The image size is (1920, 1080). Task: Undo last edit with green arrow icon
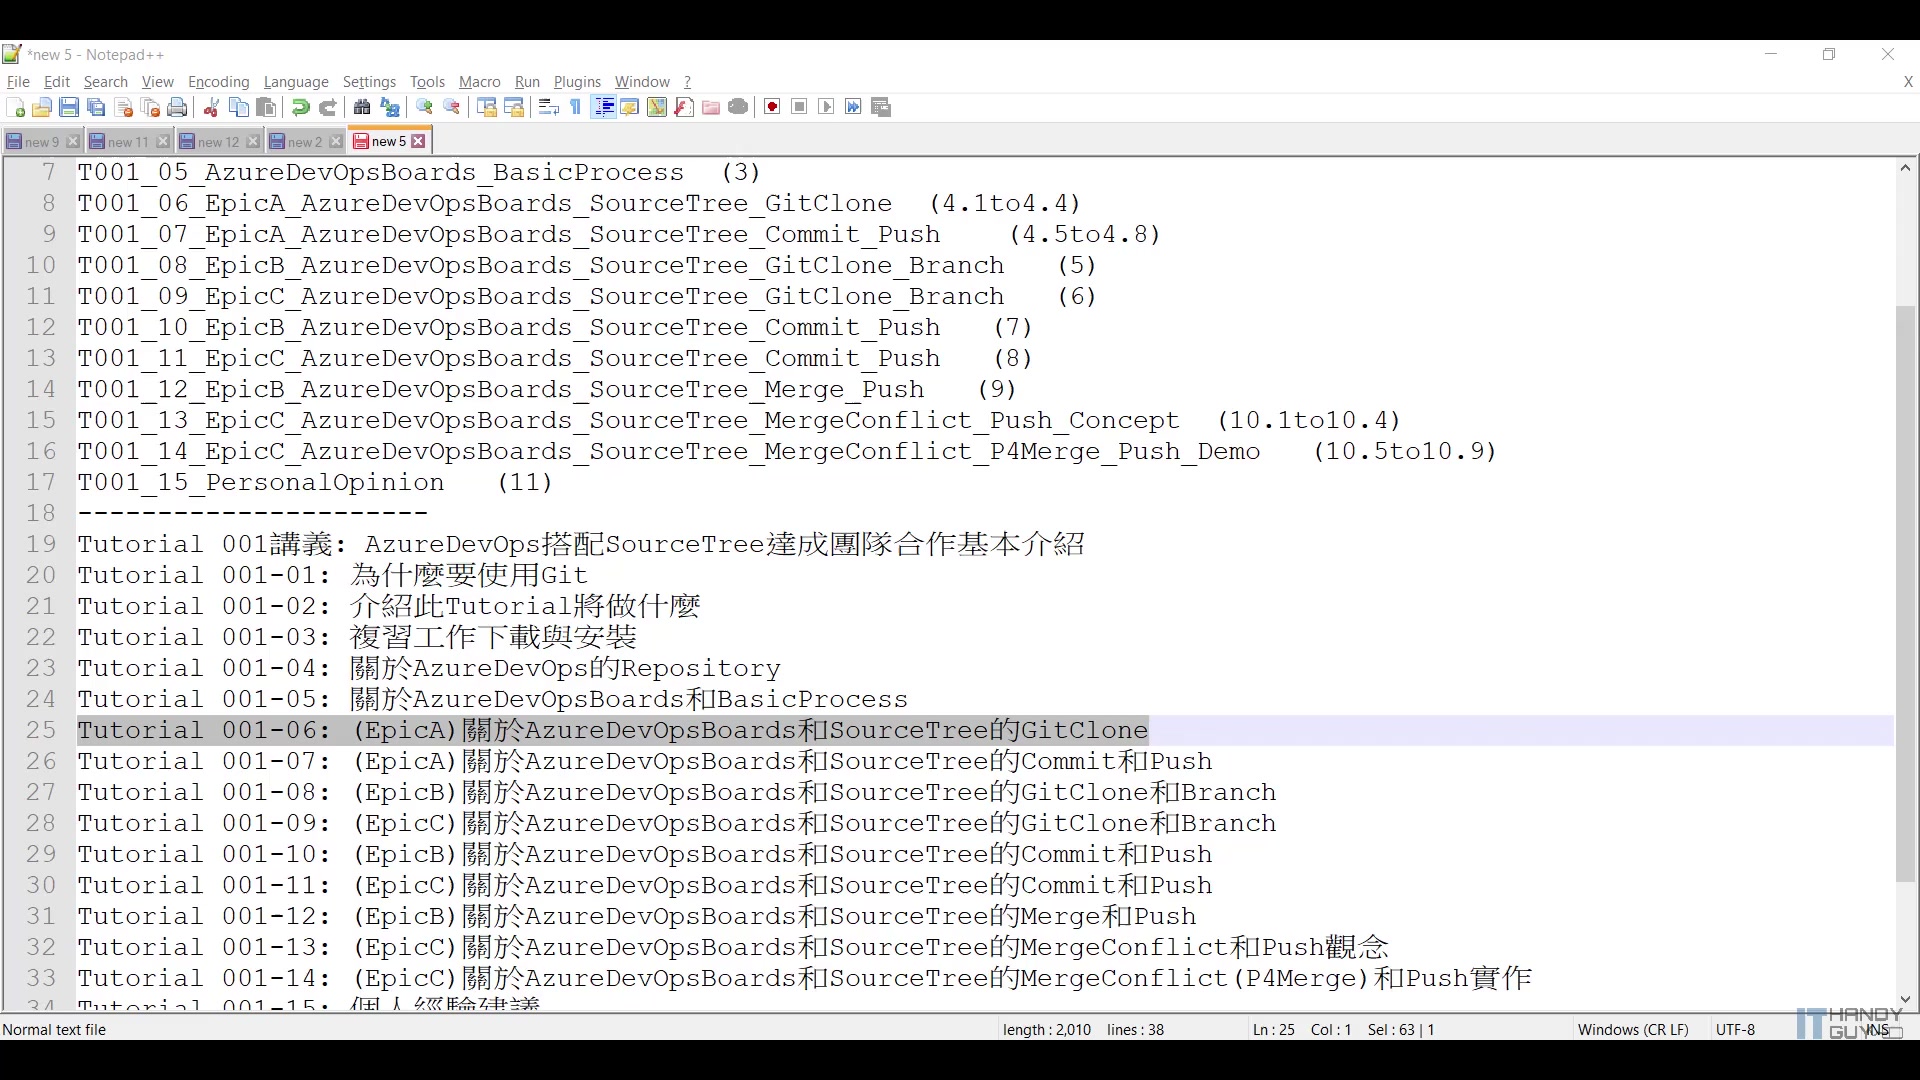tap(299, 107)
